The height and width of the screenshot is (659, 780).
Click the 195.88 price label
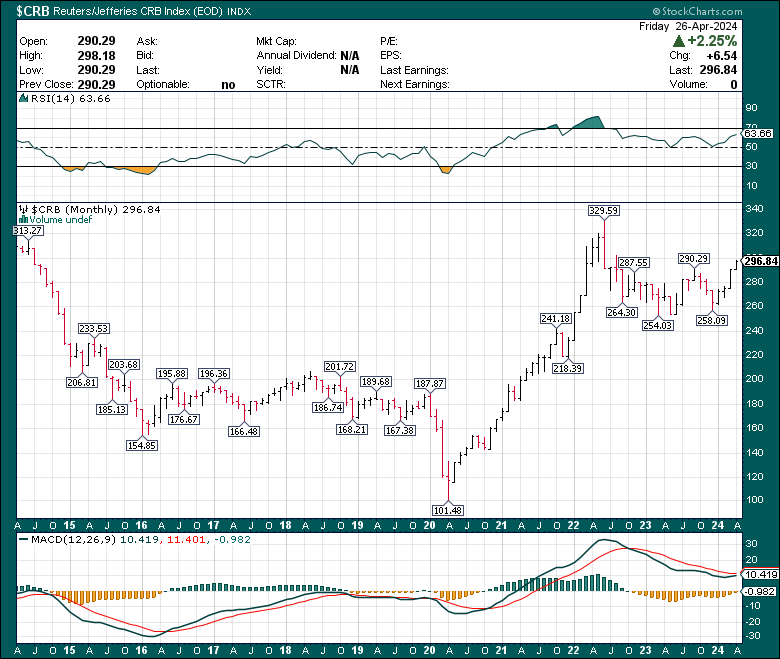172,374
